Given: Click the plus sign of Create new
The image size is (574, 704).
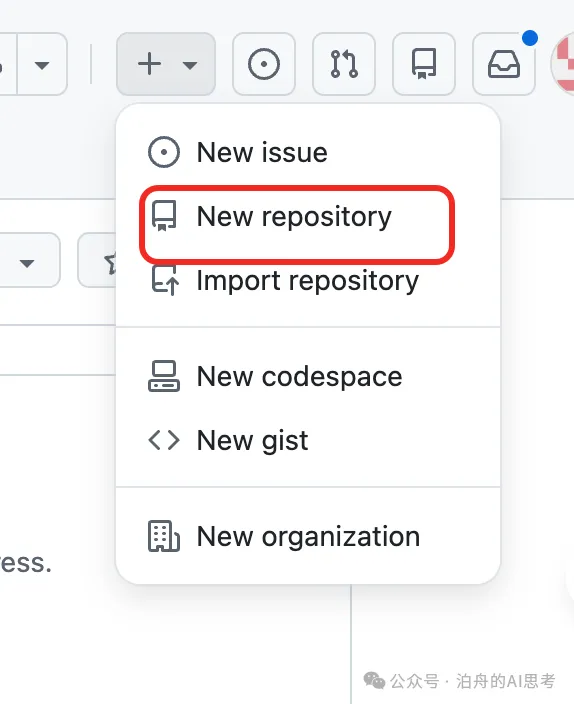Looking at the screenshot, I should click(x=150, y=64).
